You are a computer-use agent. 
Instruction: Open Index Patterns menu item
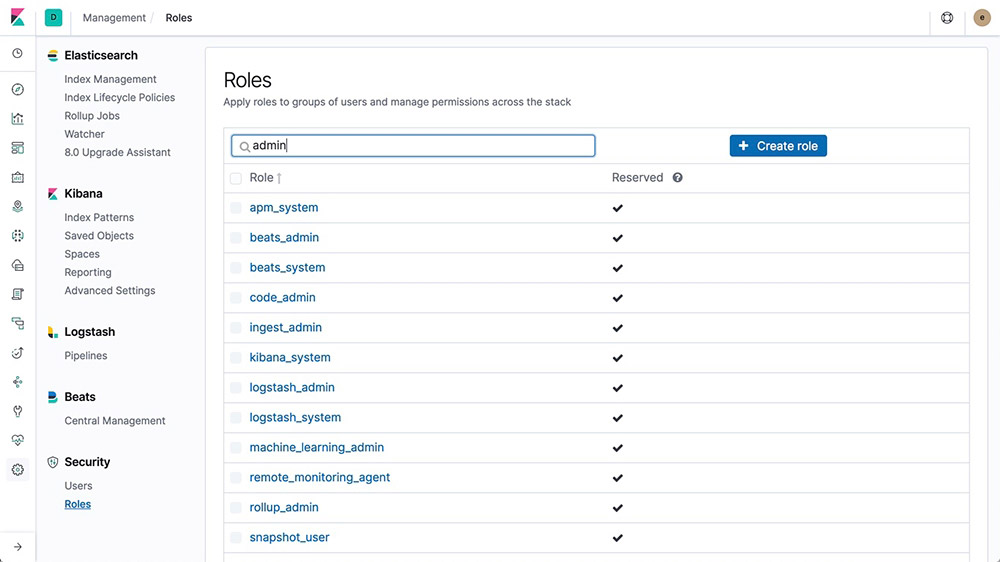point(99,218)
